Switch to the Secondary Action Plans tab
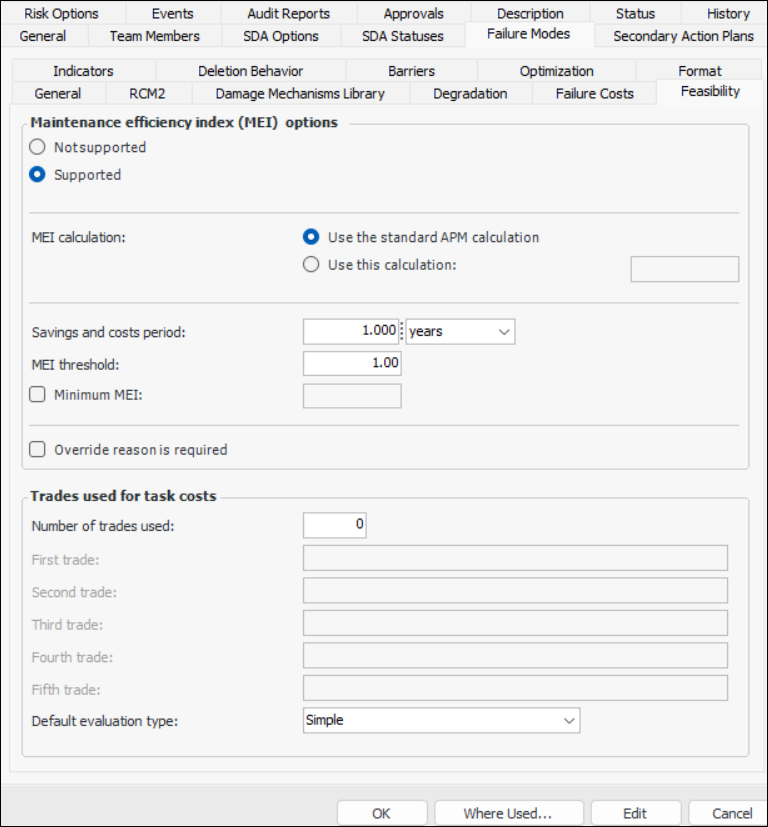The image size is (768, 827). [x=683, y=36]
